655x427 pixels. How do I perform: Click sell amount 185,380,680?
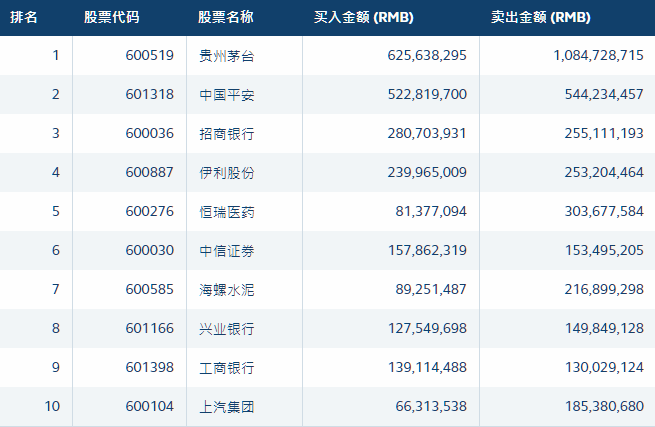pyautogui.click(x=604, y=406)
